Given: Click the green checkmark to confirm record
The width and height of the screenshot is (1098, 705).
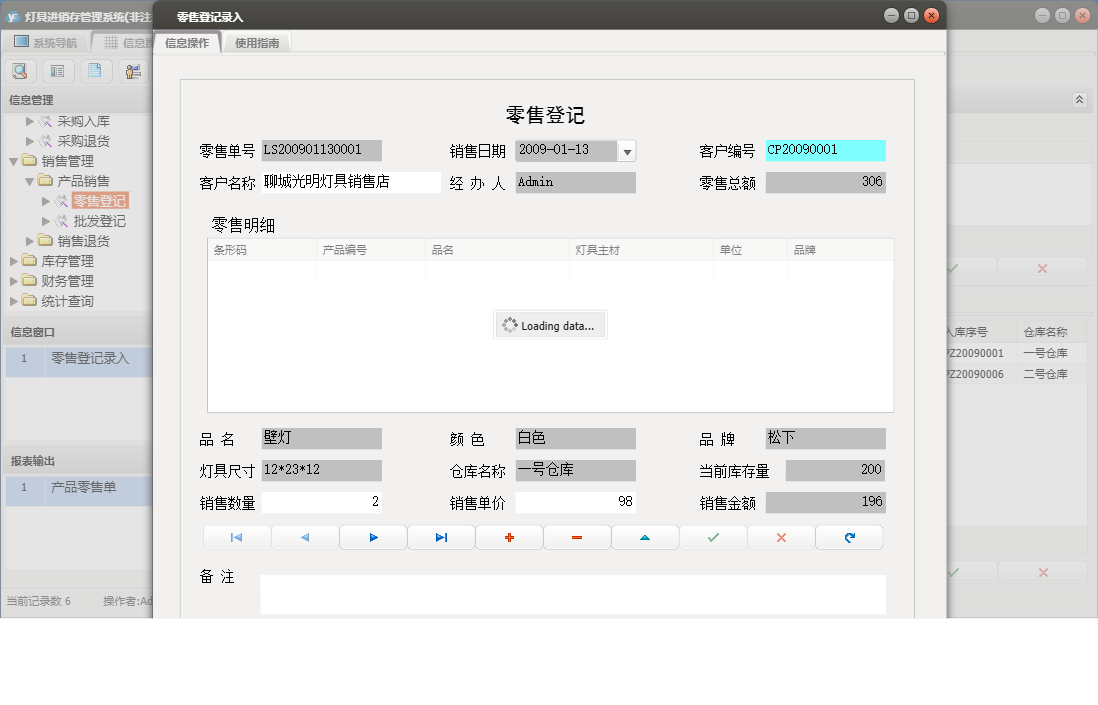Looking at the screenshot, I should [x=713, y=537].
